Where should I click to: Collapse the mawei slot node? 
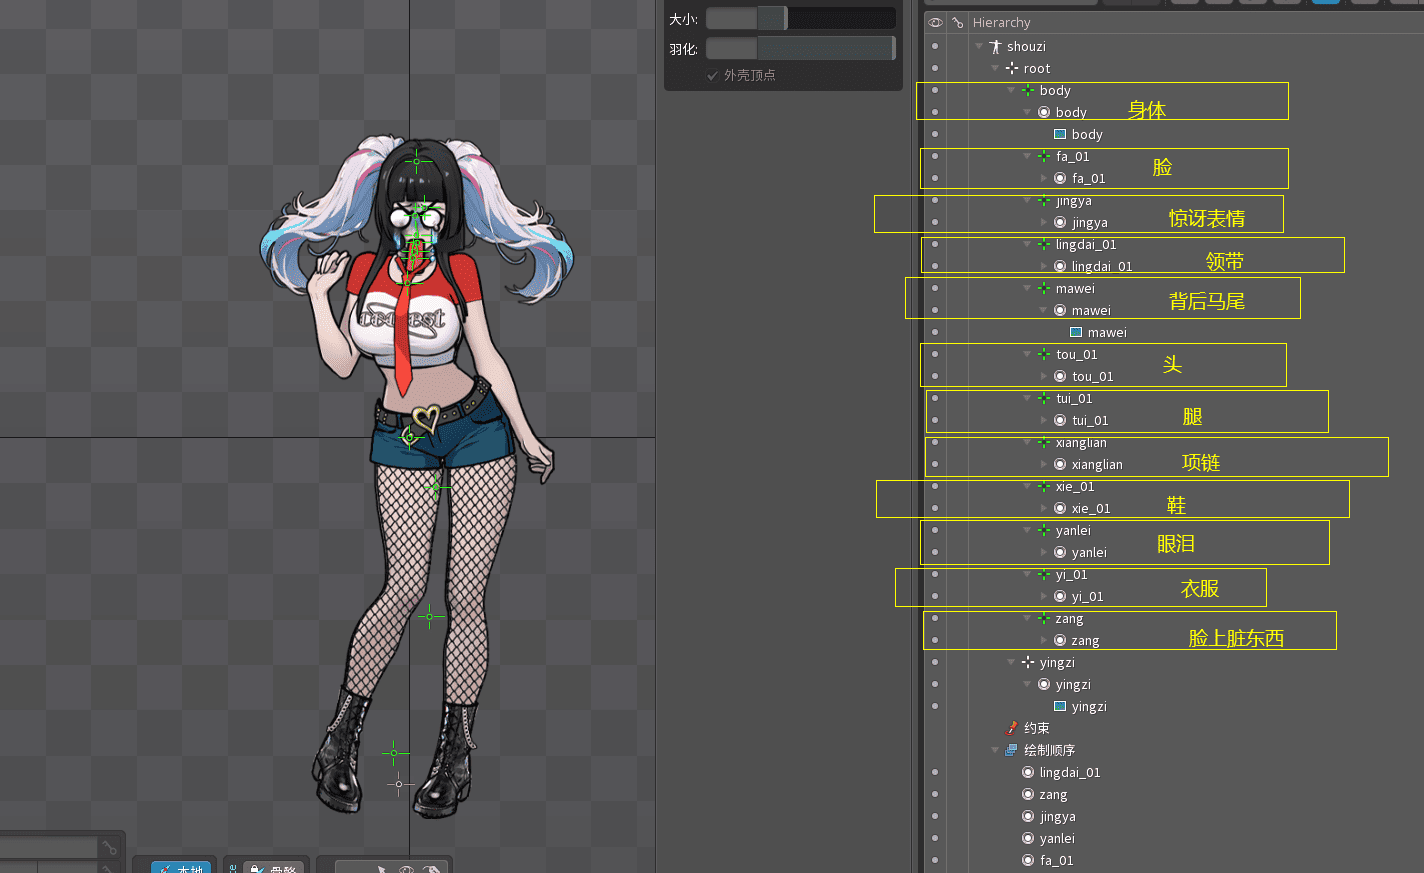point(1043,311)
